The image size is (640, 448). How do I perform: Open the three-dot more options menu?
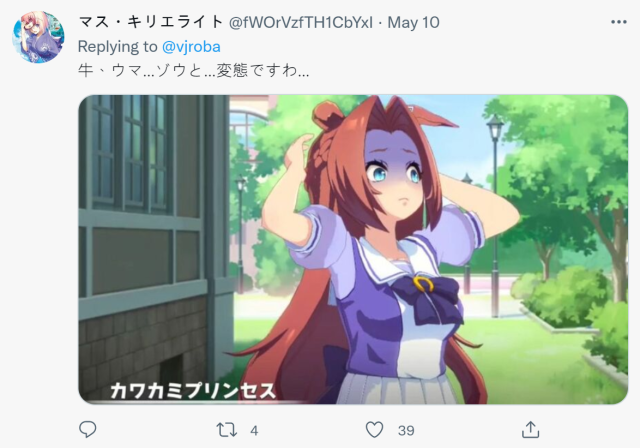tap(618, 22)
